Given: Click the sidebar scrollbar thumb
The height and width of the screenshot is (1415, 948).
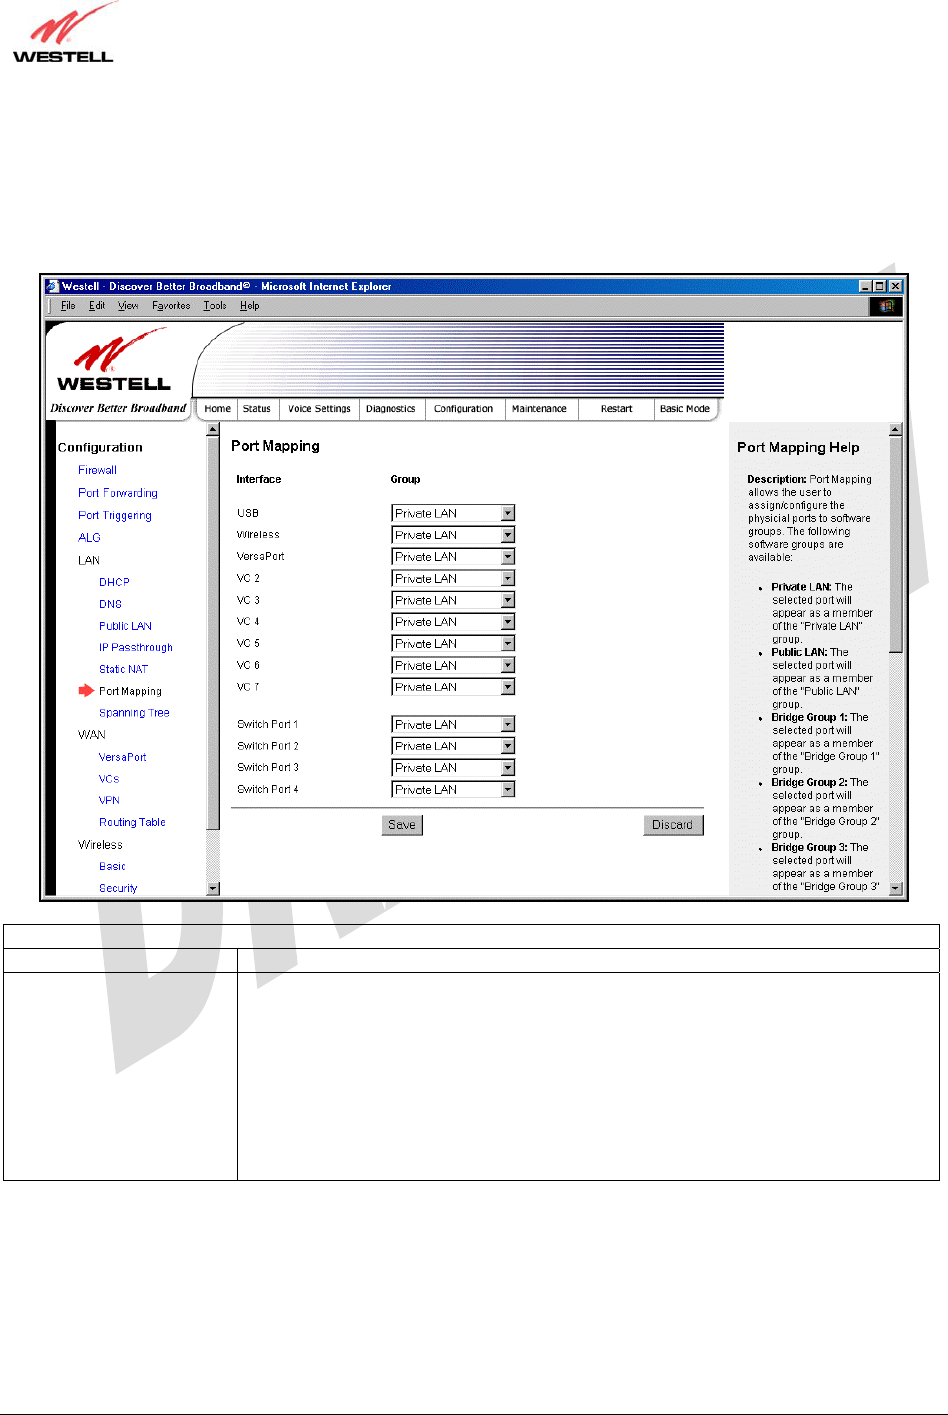Looking at the screenshot, I should pyautogui.click(x=212, y=632).
